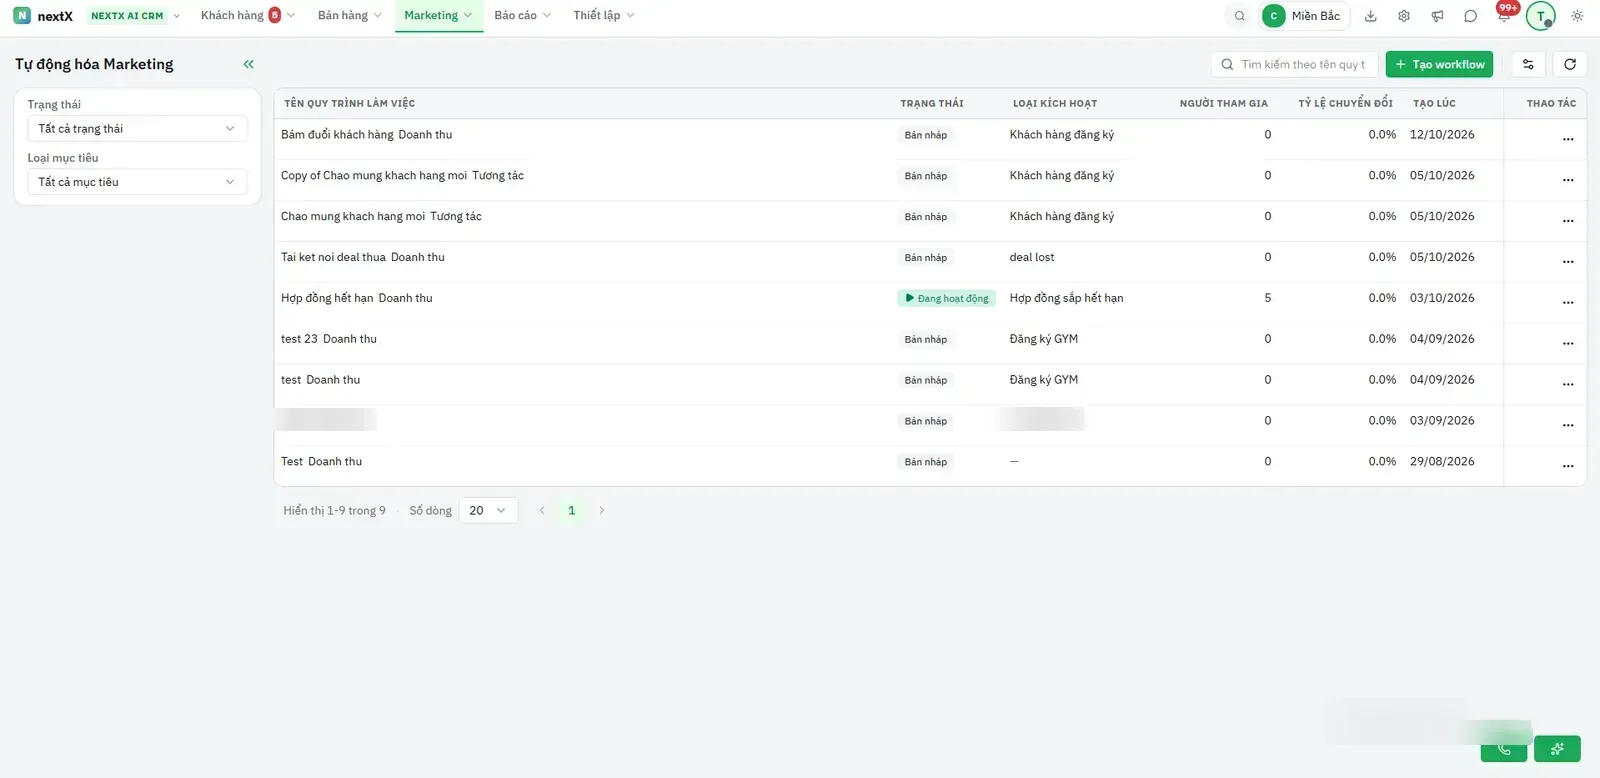Open the chat bubble icon

click(x=1470, y=16)
